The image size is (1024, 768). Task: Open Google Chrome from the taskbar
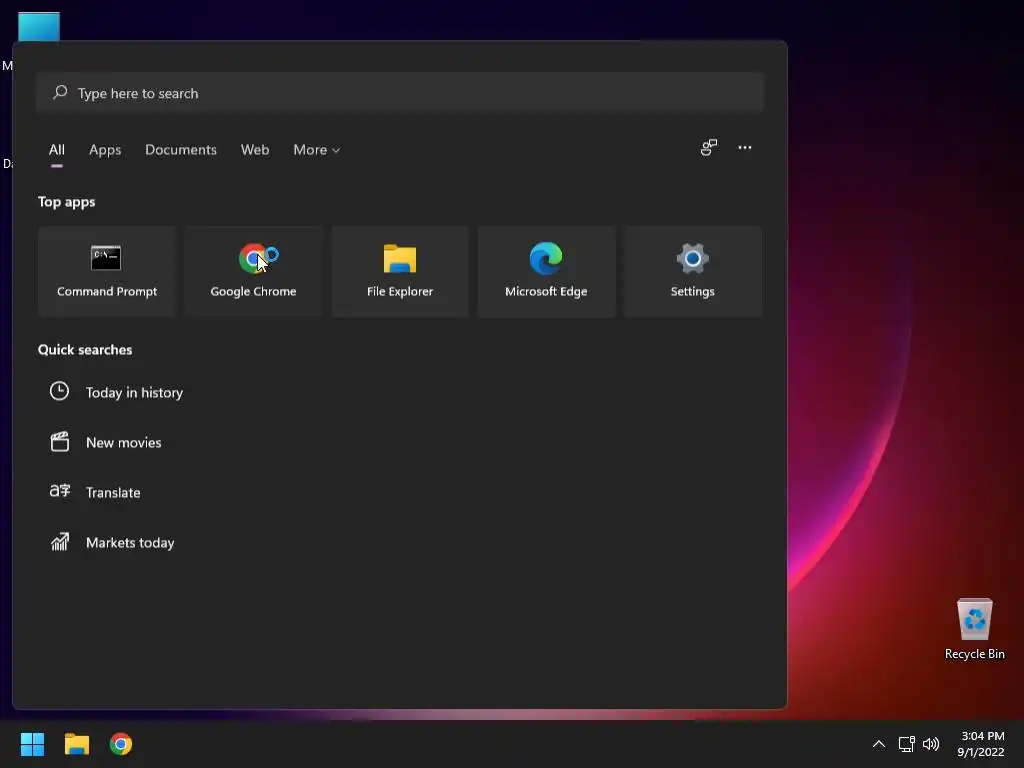121,744
